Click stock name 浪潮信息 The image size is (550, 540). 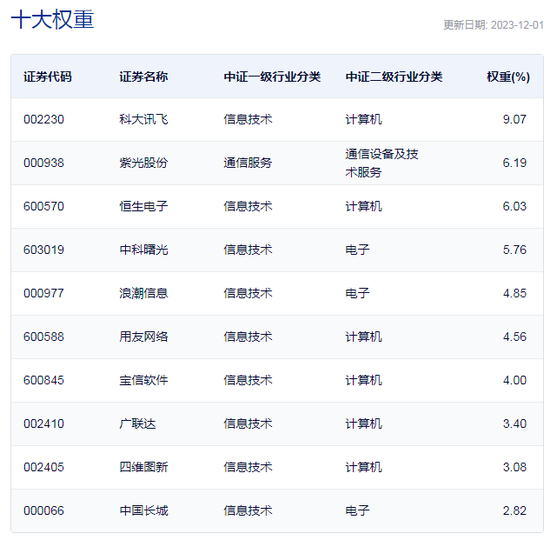coord(143,294)
